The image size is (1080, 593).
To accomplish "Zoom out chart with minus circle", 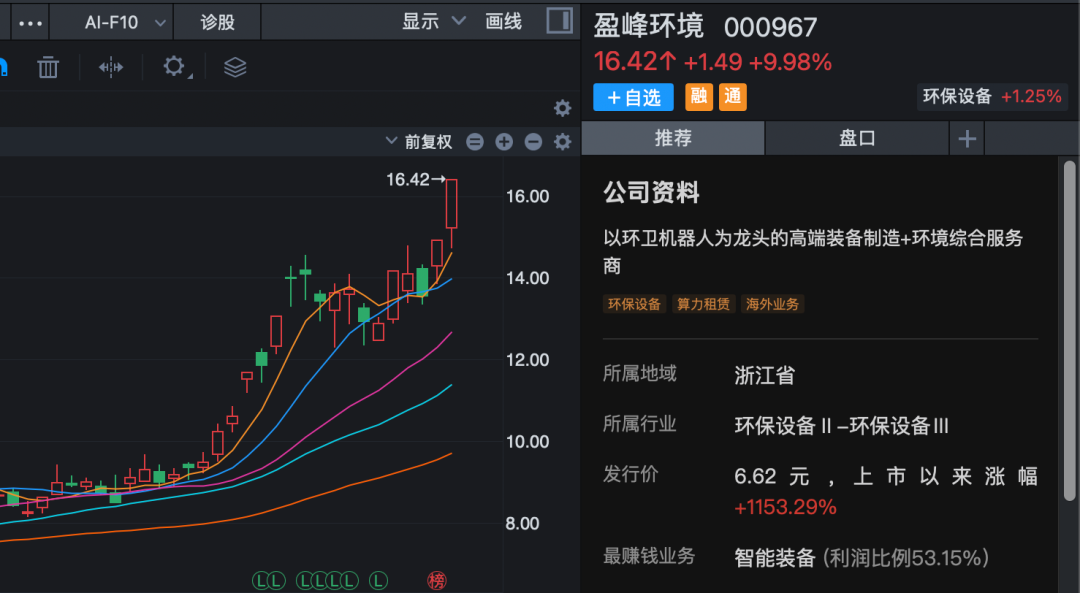I will coord(533,142).
